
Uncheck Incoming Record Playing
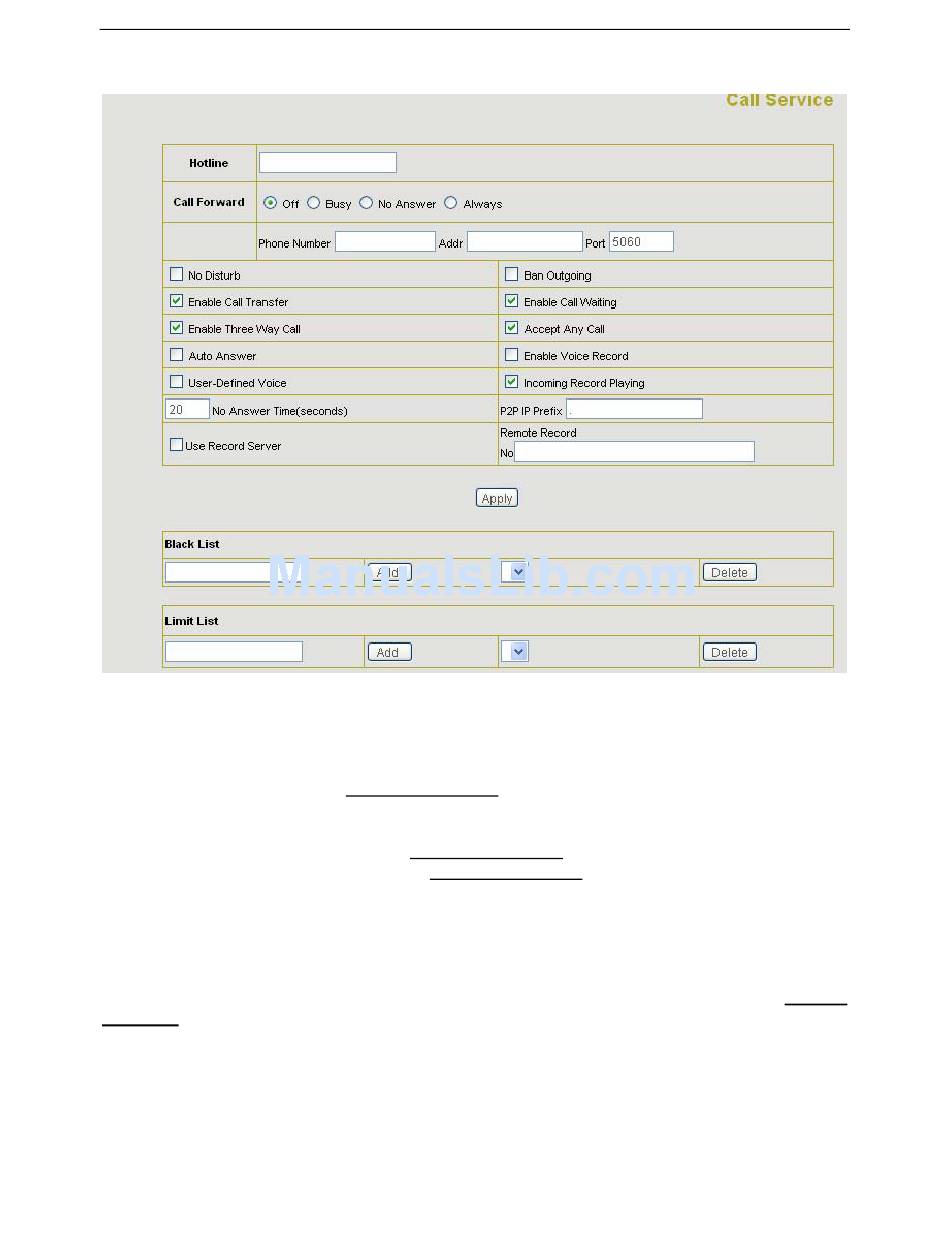click(x=512, y=382)
